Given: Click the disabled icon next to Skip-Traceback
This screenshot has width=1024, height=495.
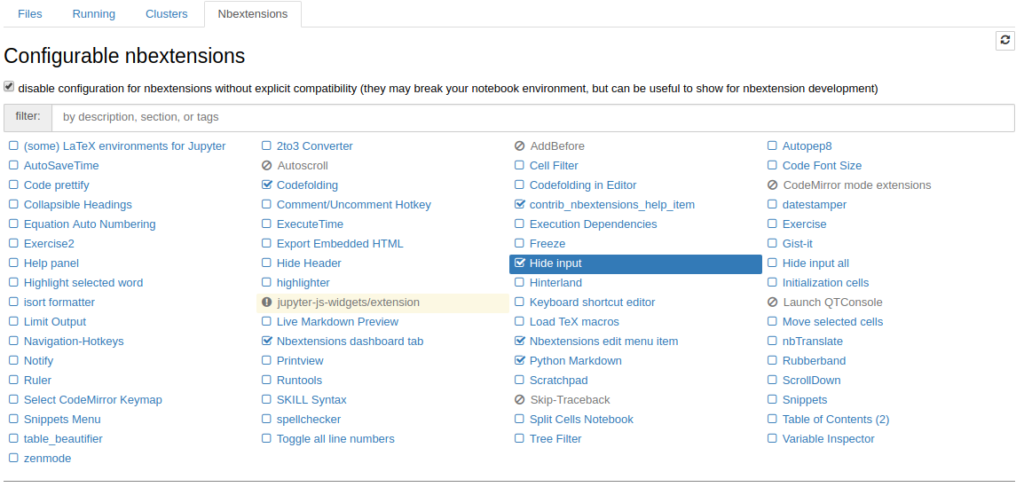Looking at the screenshot, I should 519,400.
